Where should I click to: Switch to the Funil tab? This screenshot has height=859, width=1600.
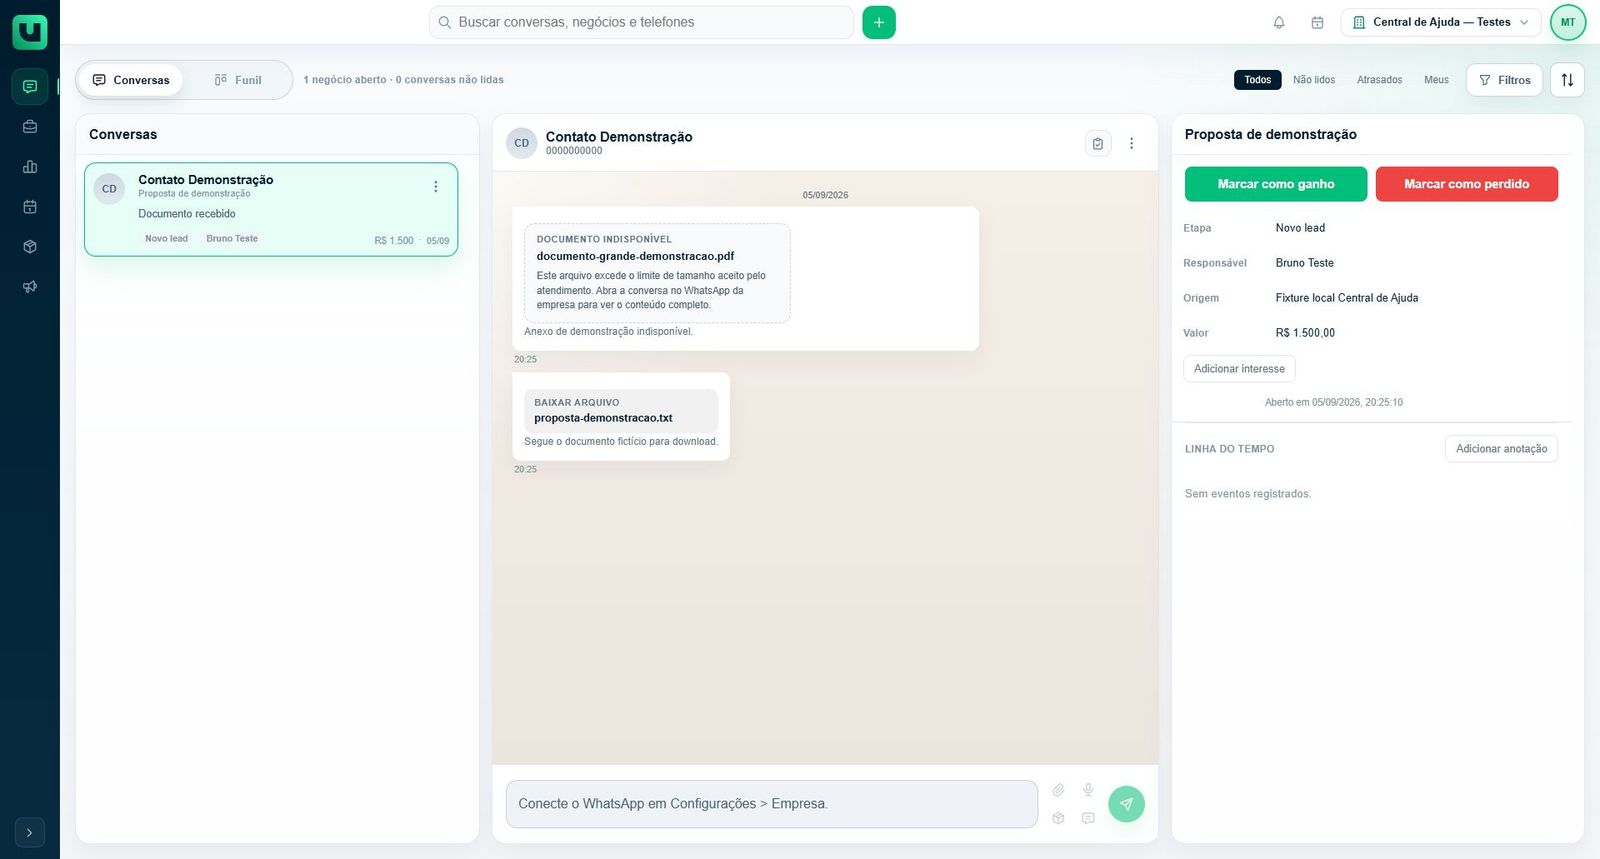[x=238, y=80]
